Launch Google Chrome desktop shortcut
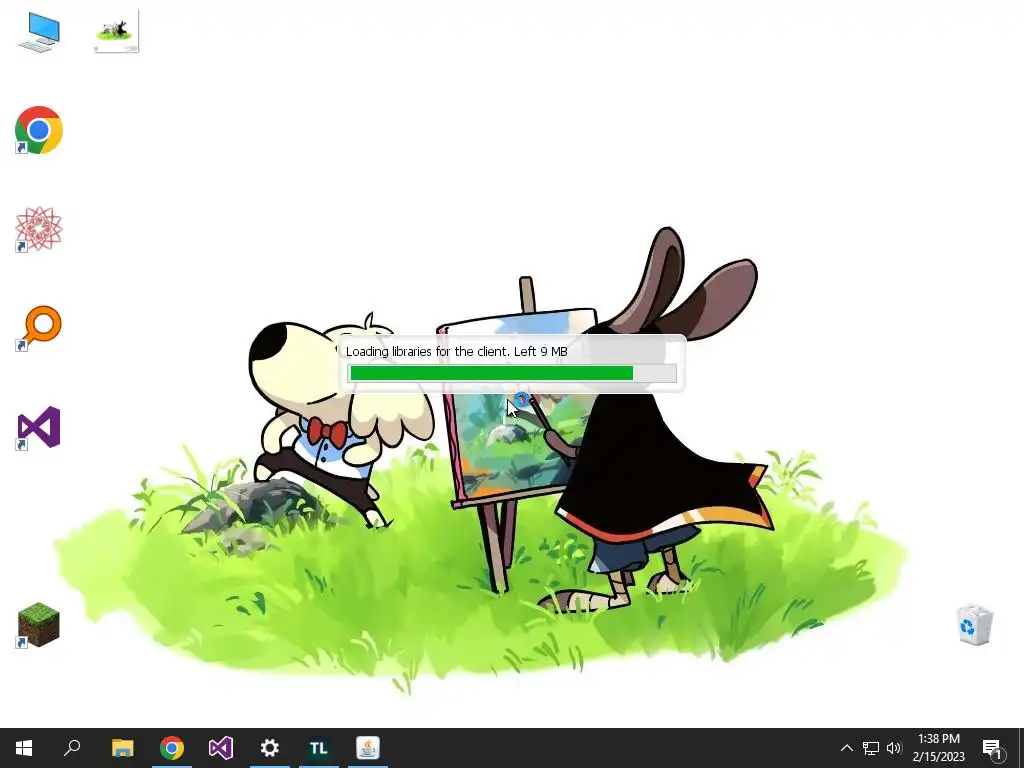This screenshot has height=768, width=1024. [39, 130]
